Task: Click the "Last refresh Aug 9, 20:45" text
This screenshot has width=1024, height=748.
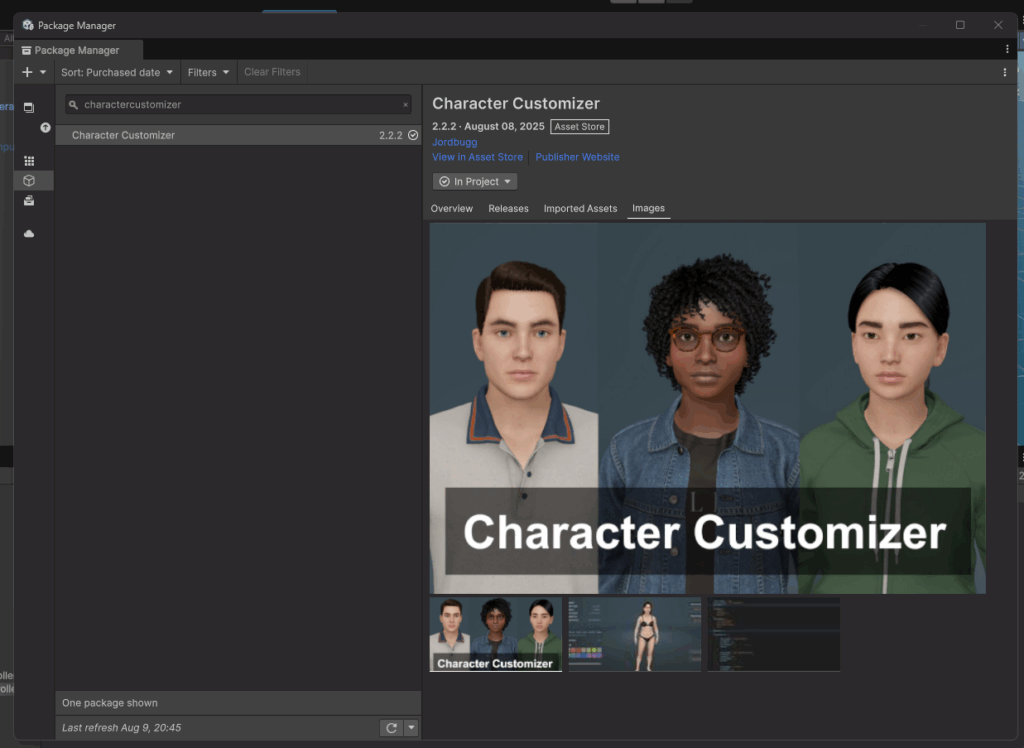Action: 121,728
